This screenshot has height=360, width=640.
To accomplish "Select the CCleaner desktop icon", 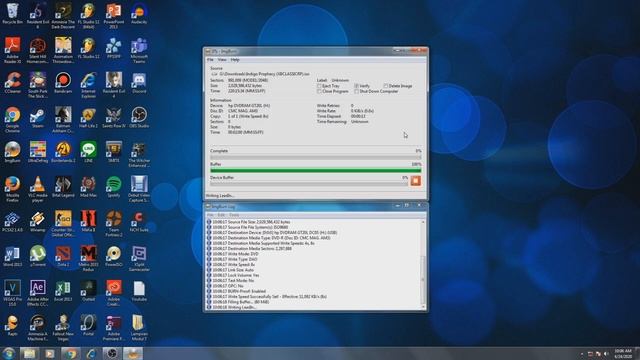I will (12, 83).
